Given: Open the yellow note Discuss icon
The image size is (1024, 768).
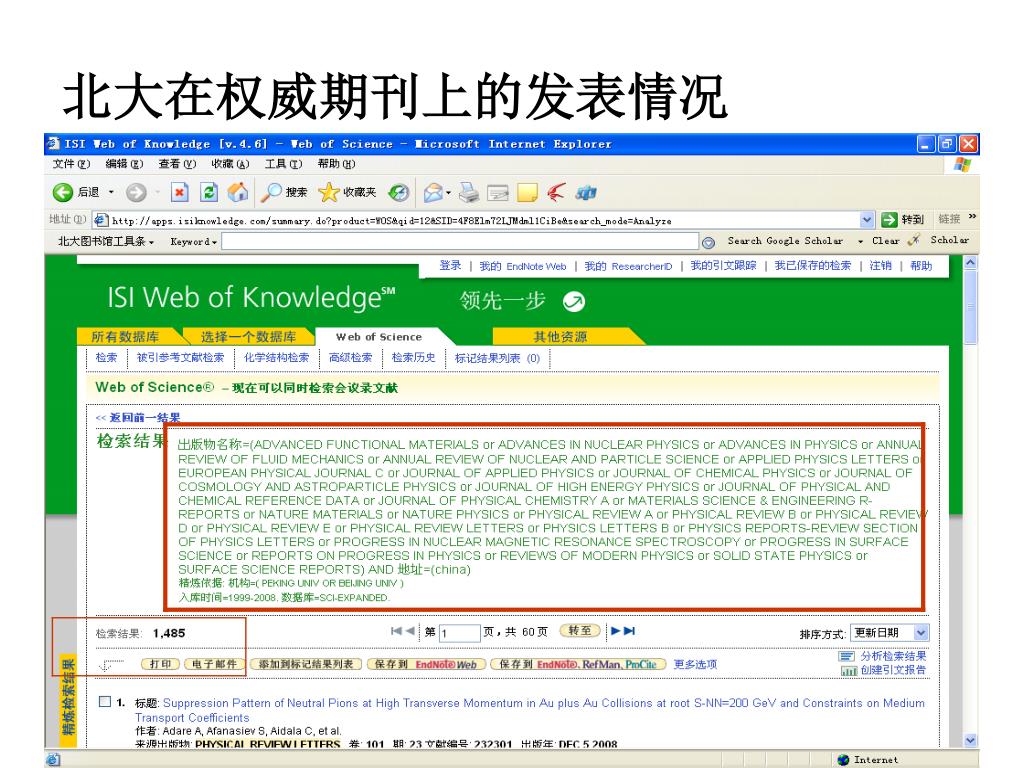Looking at the screenshot, I should pyautogui.click(x=527, y=192).
